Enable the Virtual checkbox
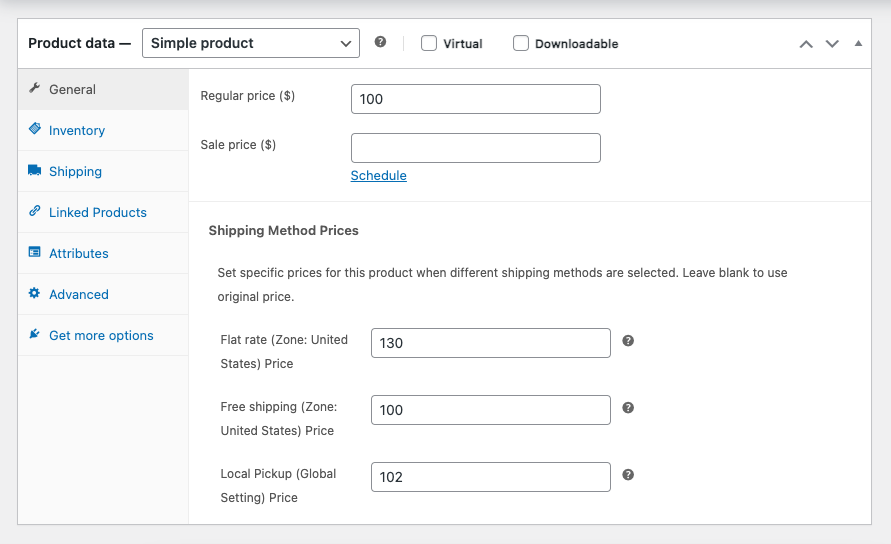 (x=429, y=43)
